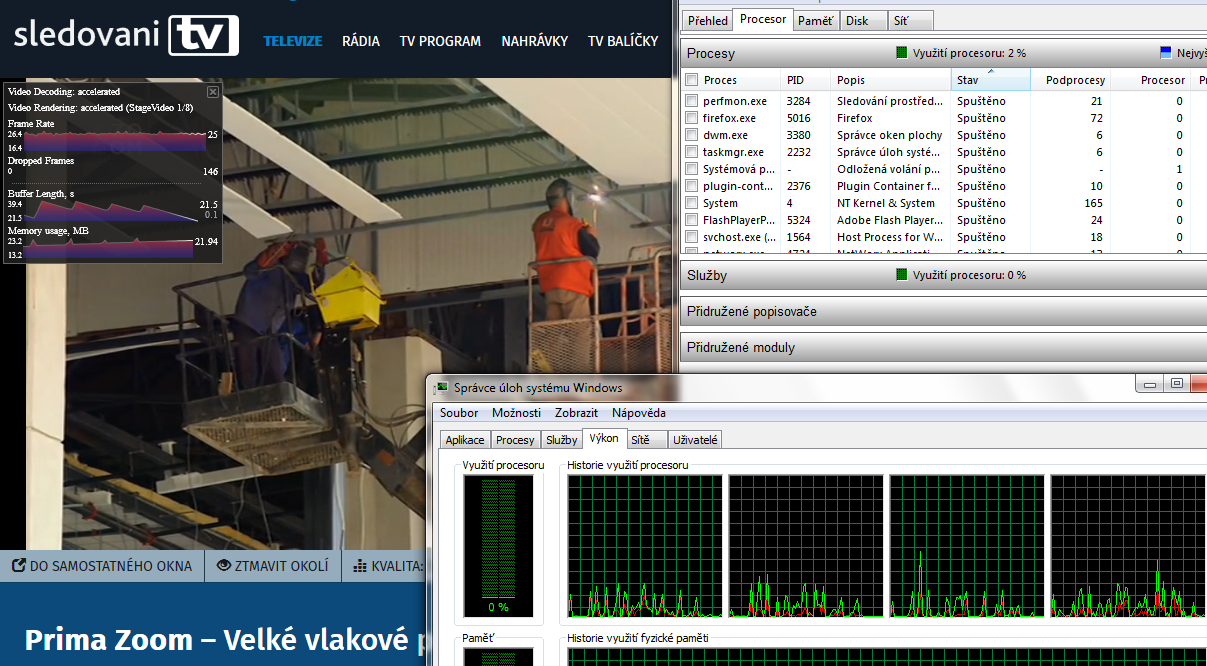This screenshot has width=1207, height=666.
Task: Maximize the Task Manager window
Action: tap(1177, 383)
